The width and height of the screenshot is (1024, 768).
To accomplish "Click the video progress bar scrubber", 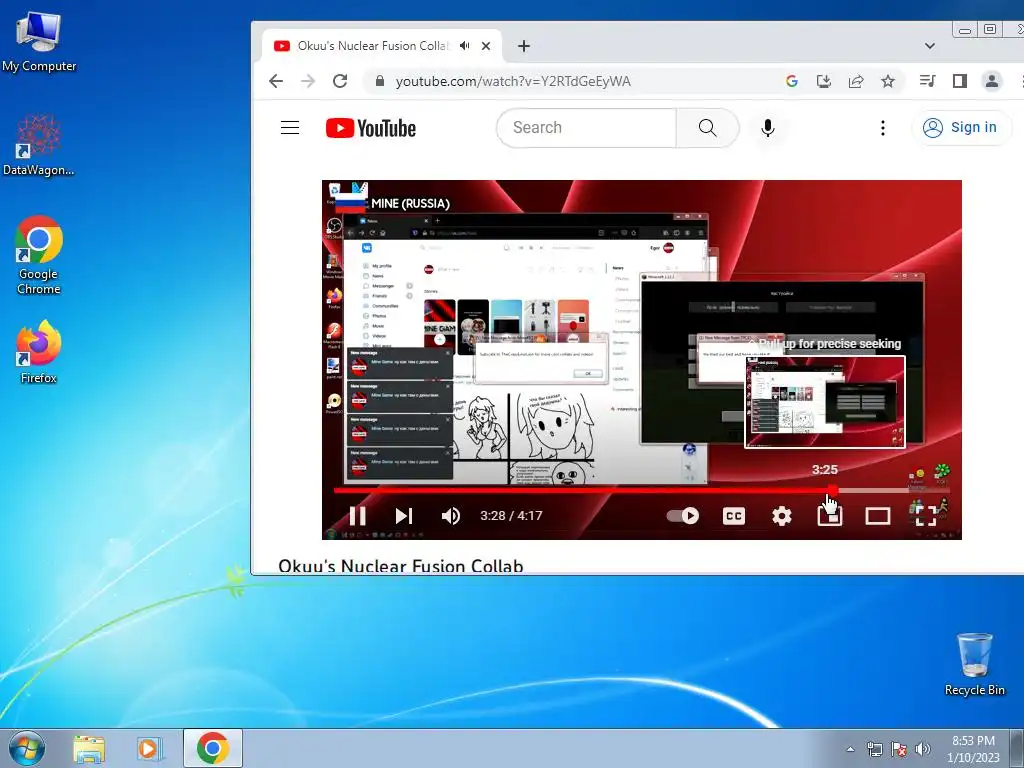I will [x=833, y=490].
